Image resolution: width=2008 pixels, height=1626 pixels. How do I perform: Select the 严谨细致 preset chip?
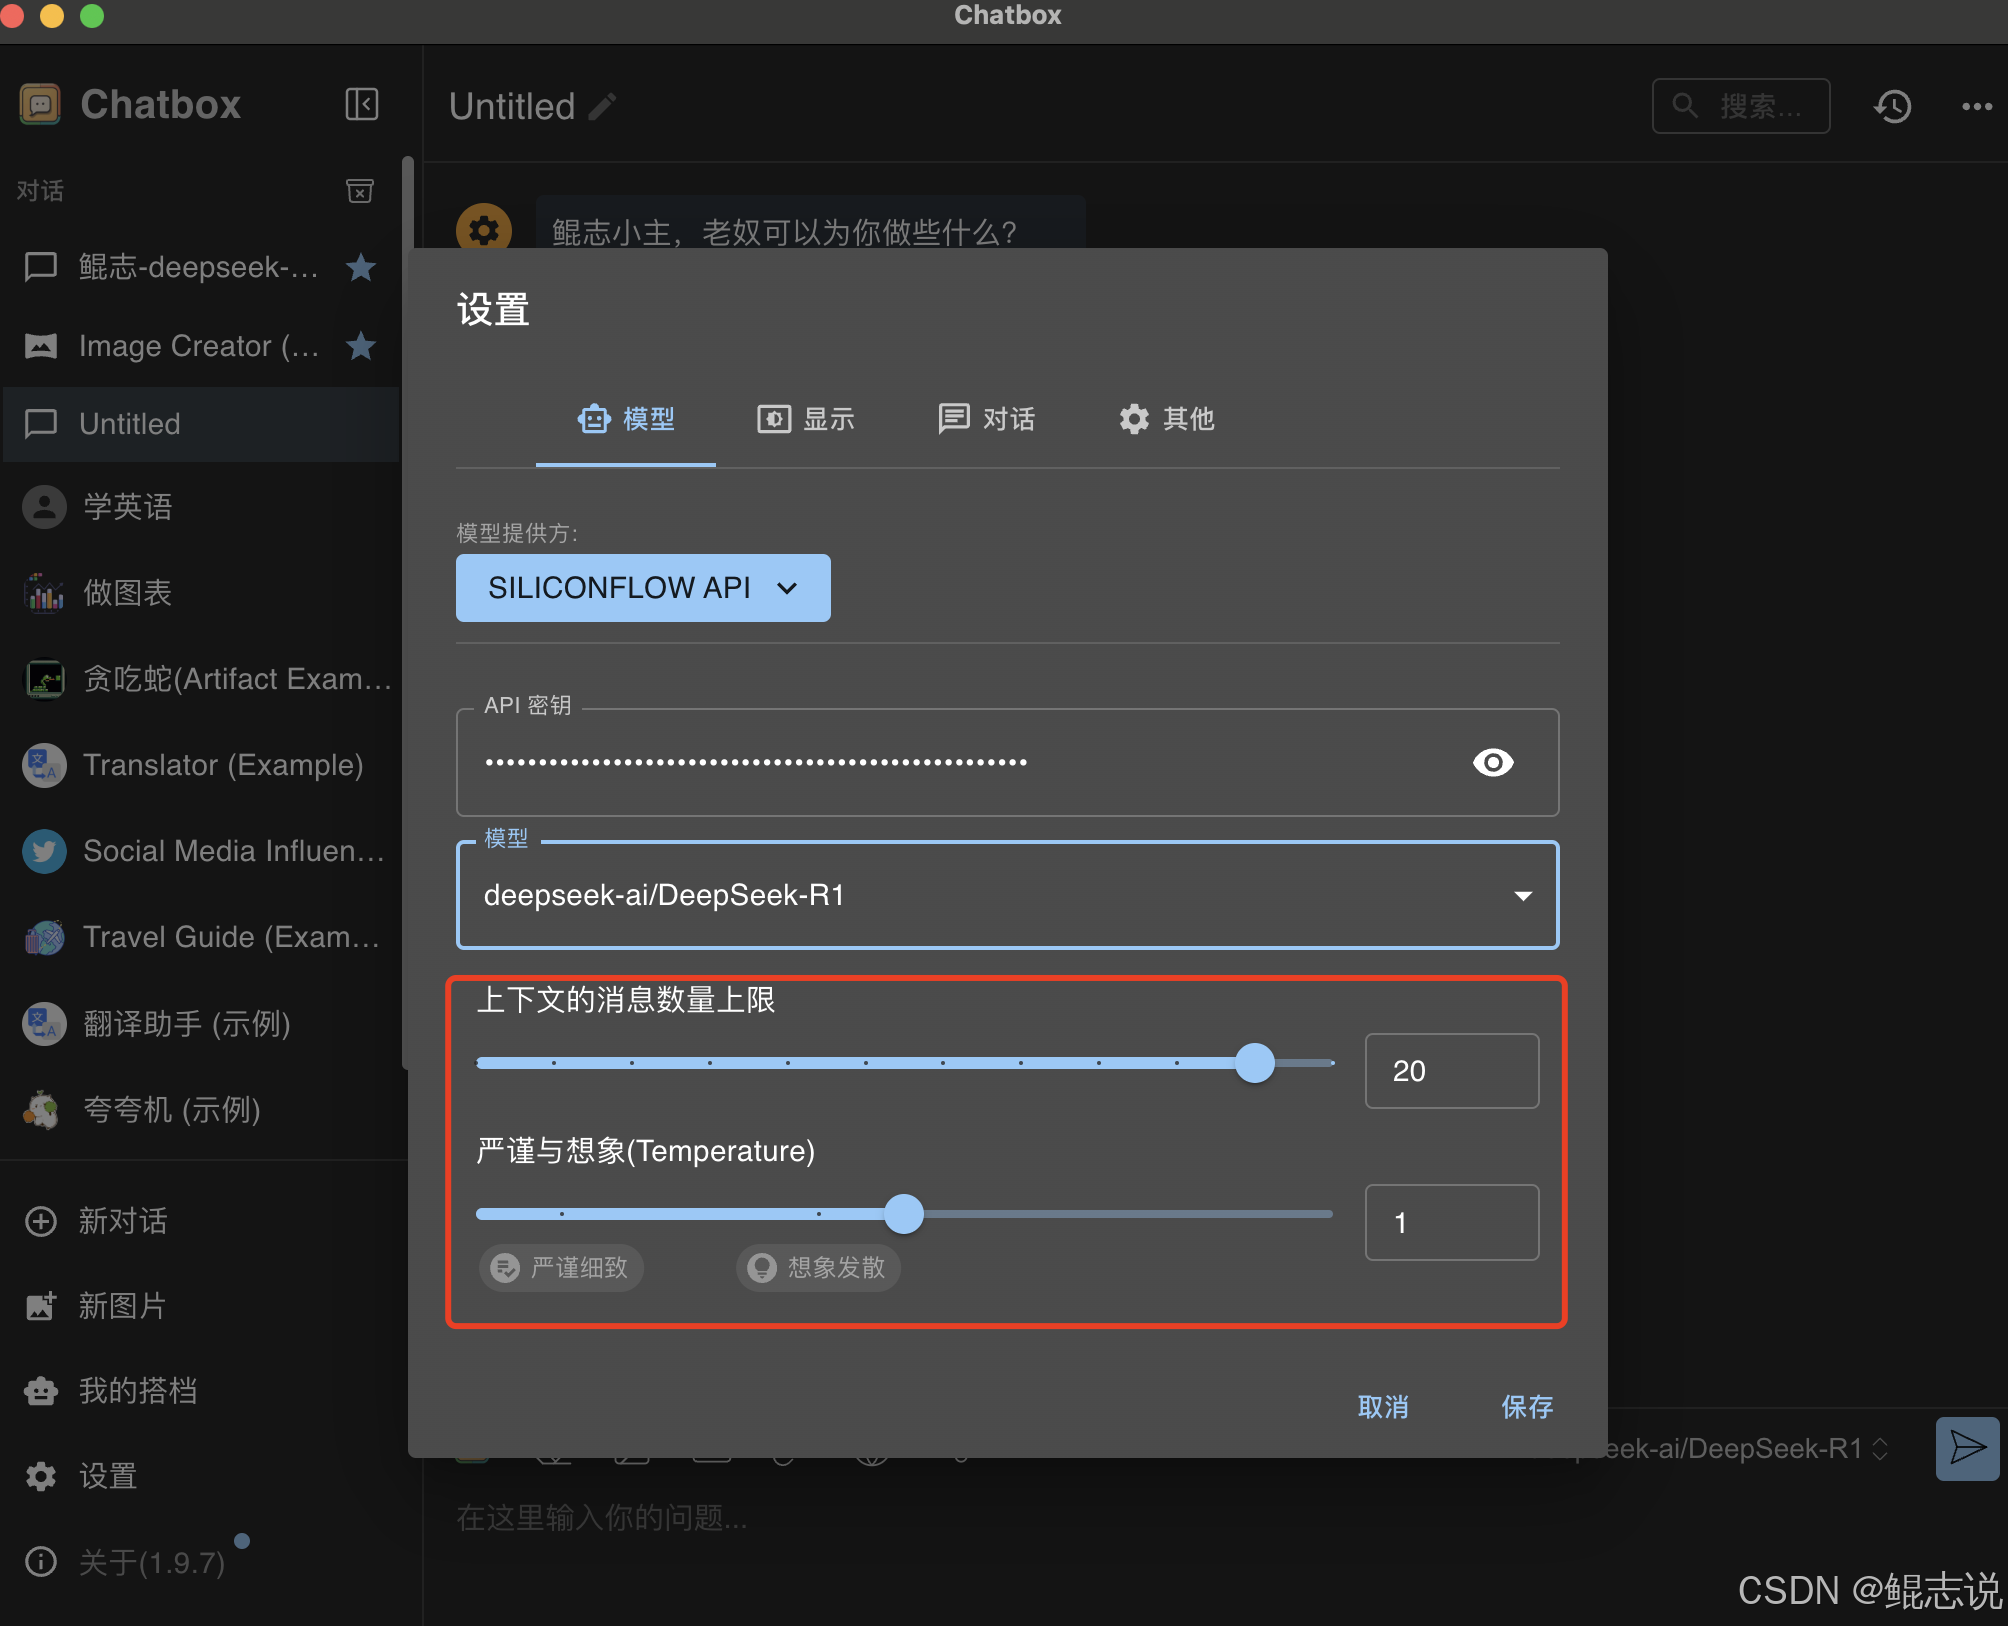[562, 1268]
